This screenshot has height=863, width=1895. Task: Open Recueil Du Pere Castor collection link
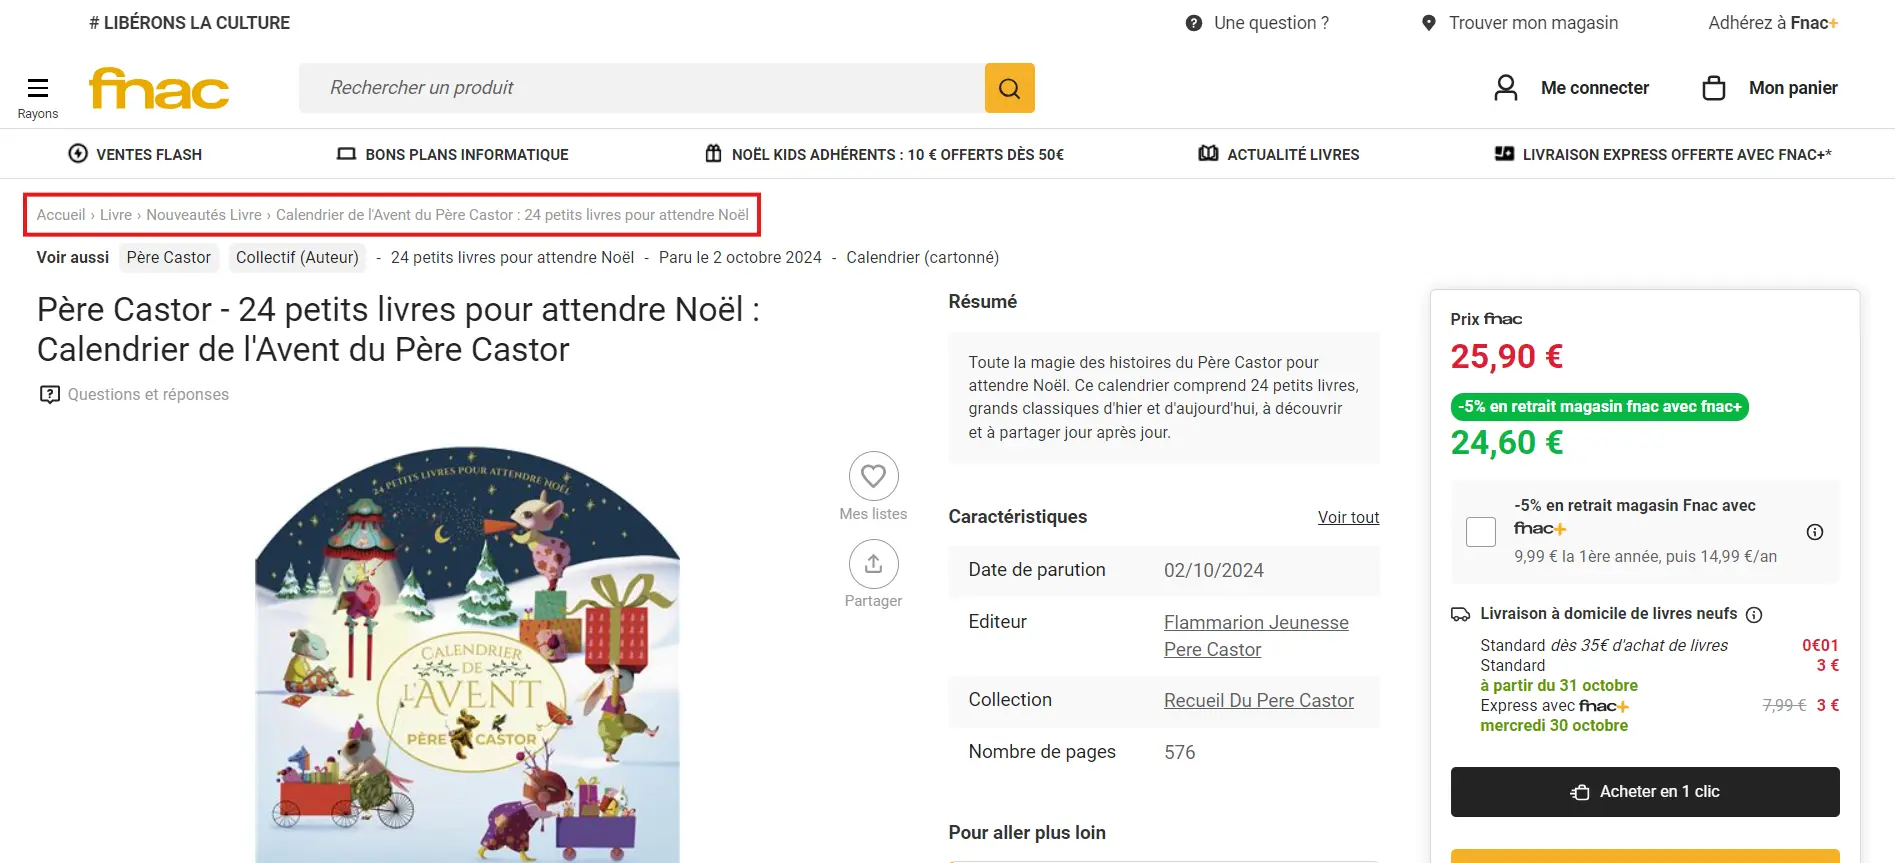[x=1259, y=700]
